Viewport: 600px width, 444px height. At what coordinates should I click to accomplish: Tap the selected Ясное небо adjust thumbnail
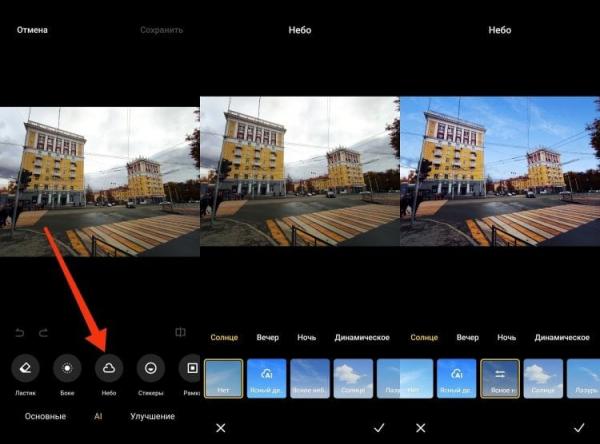500,379
